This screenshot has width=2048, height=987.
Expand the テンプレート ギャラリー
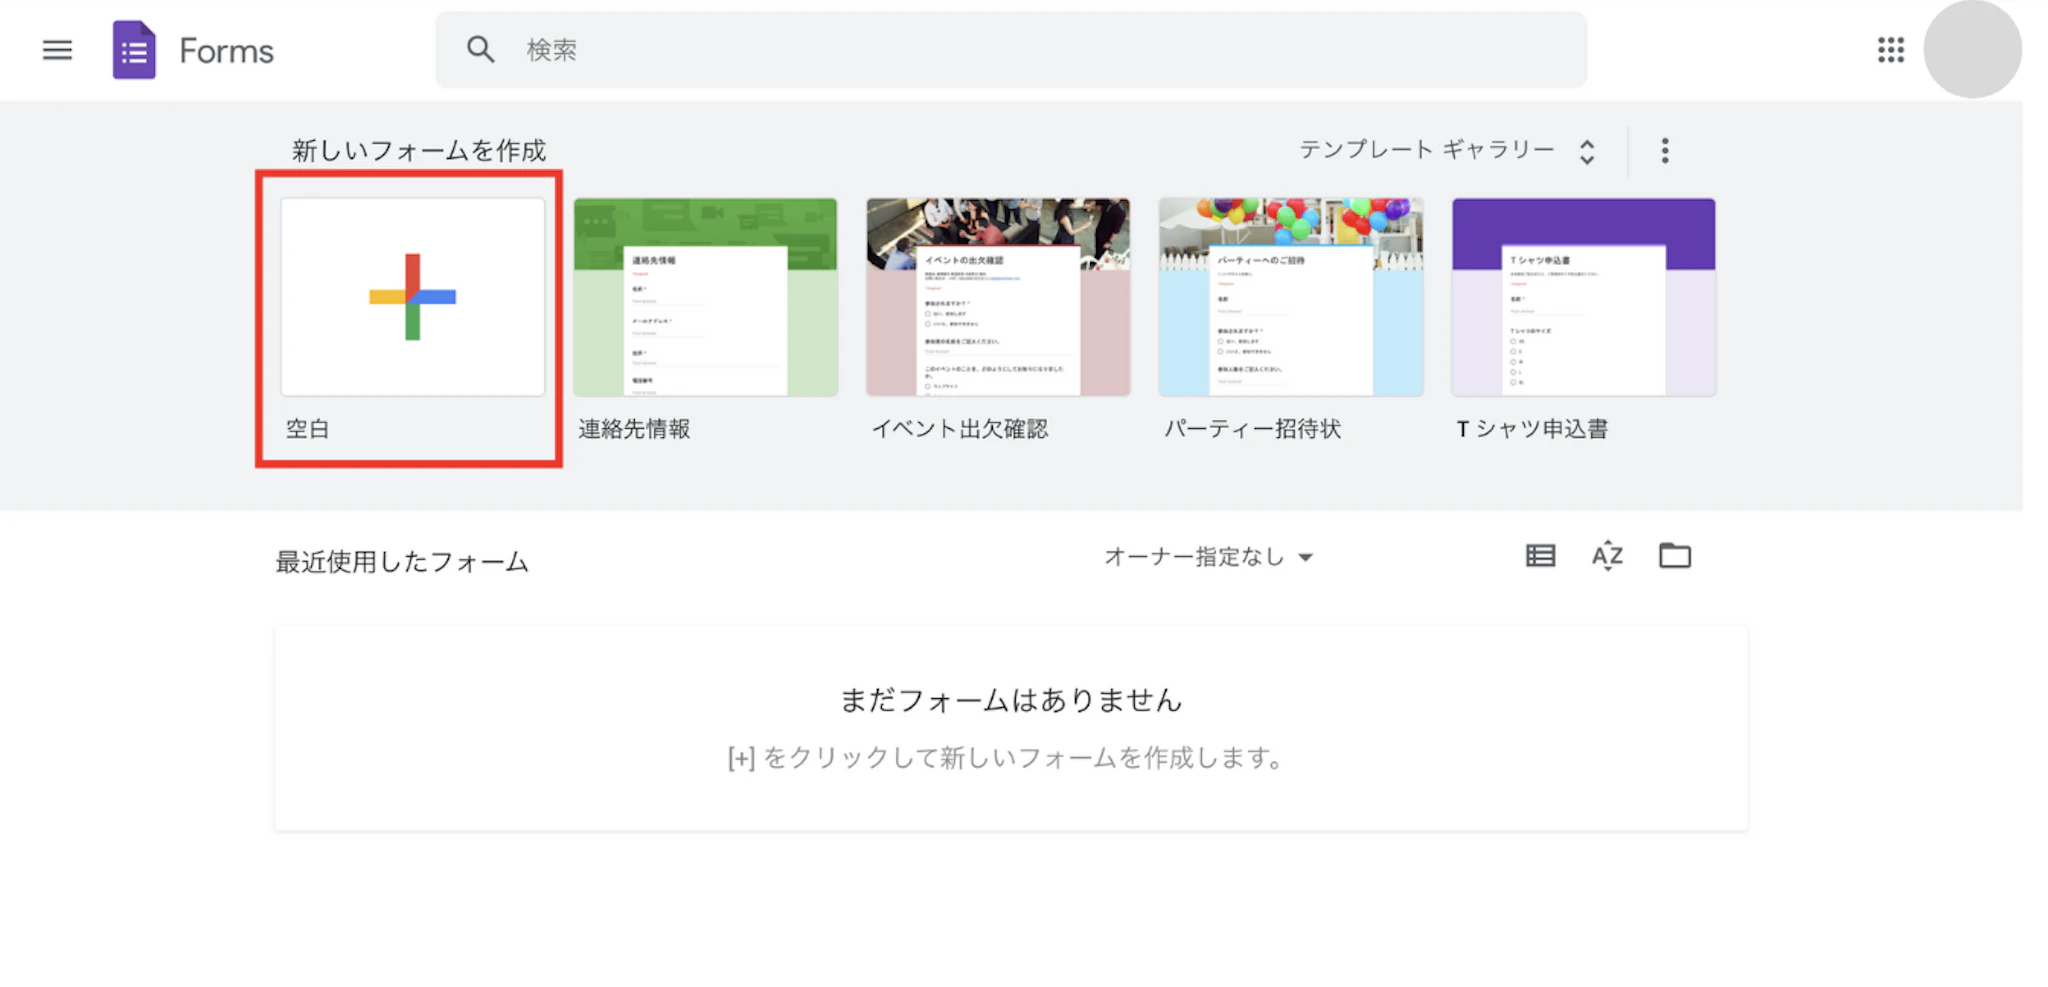tap(1424, 149)
